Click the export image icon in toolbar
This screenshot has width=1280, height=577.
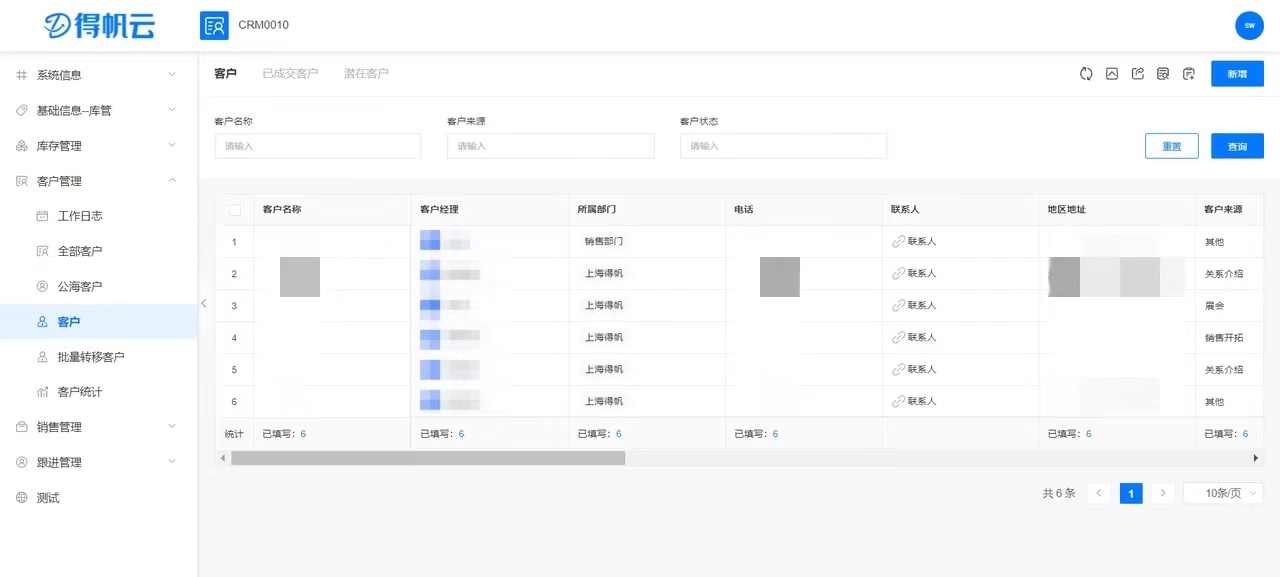1112,73
